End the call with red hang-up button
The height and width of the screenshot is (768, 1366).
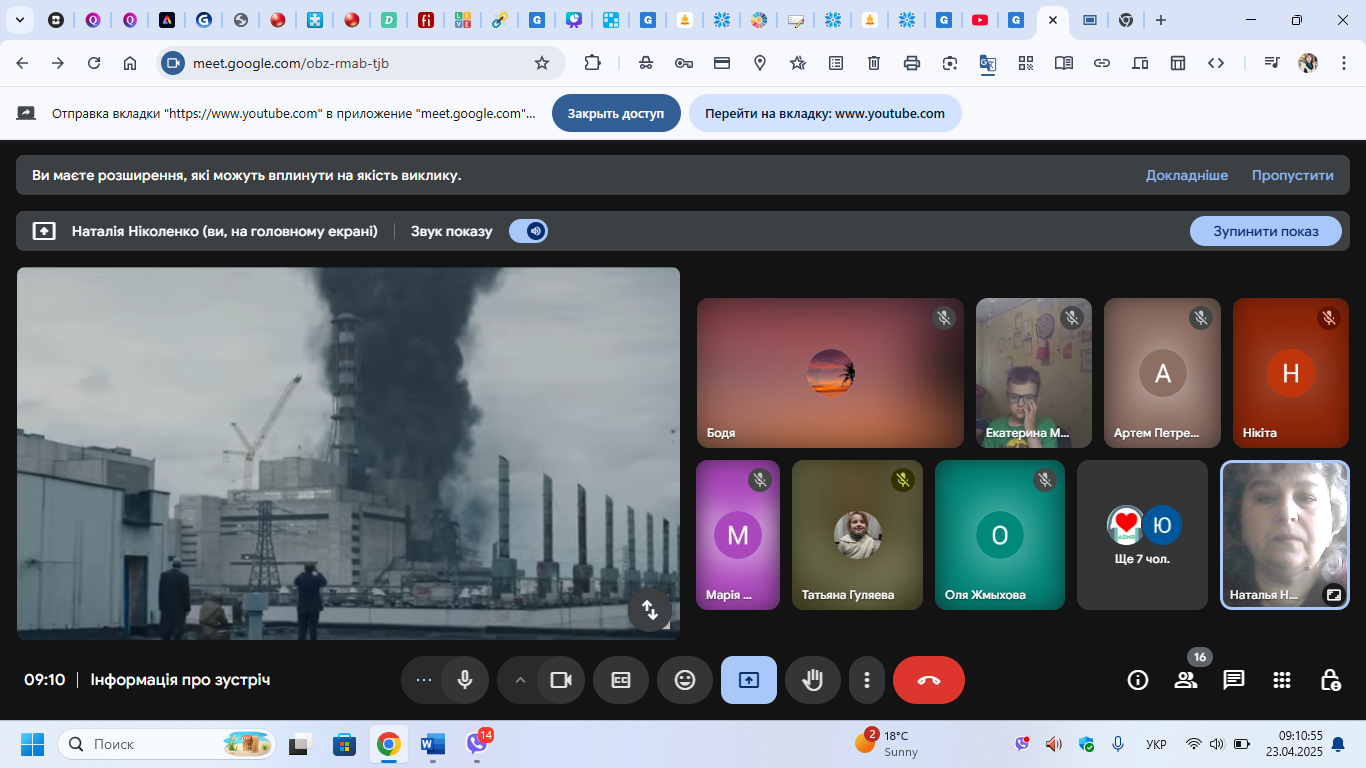coord(929,680)
